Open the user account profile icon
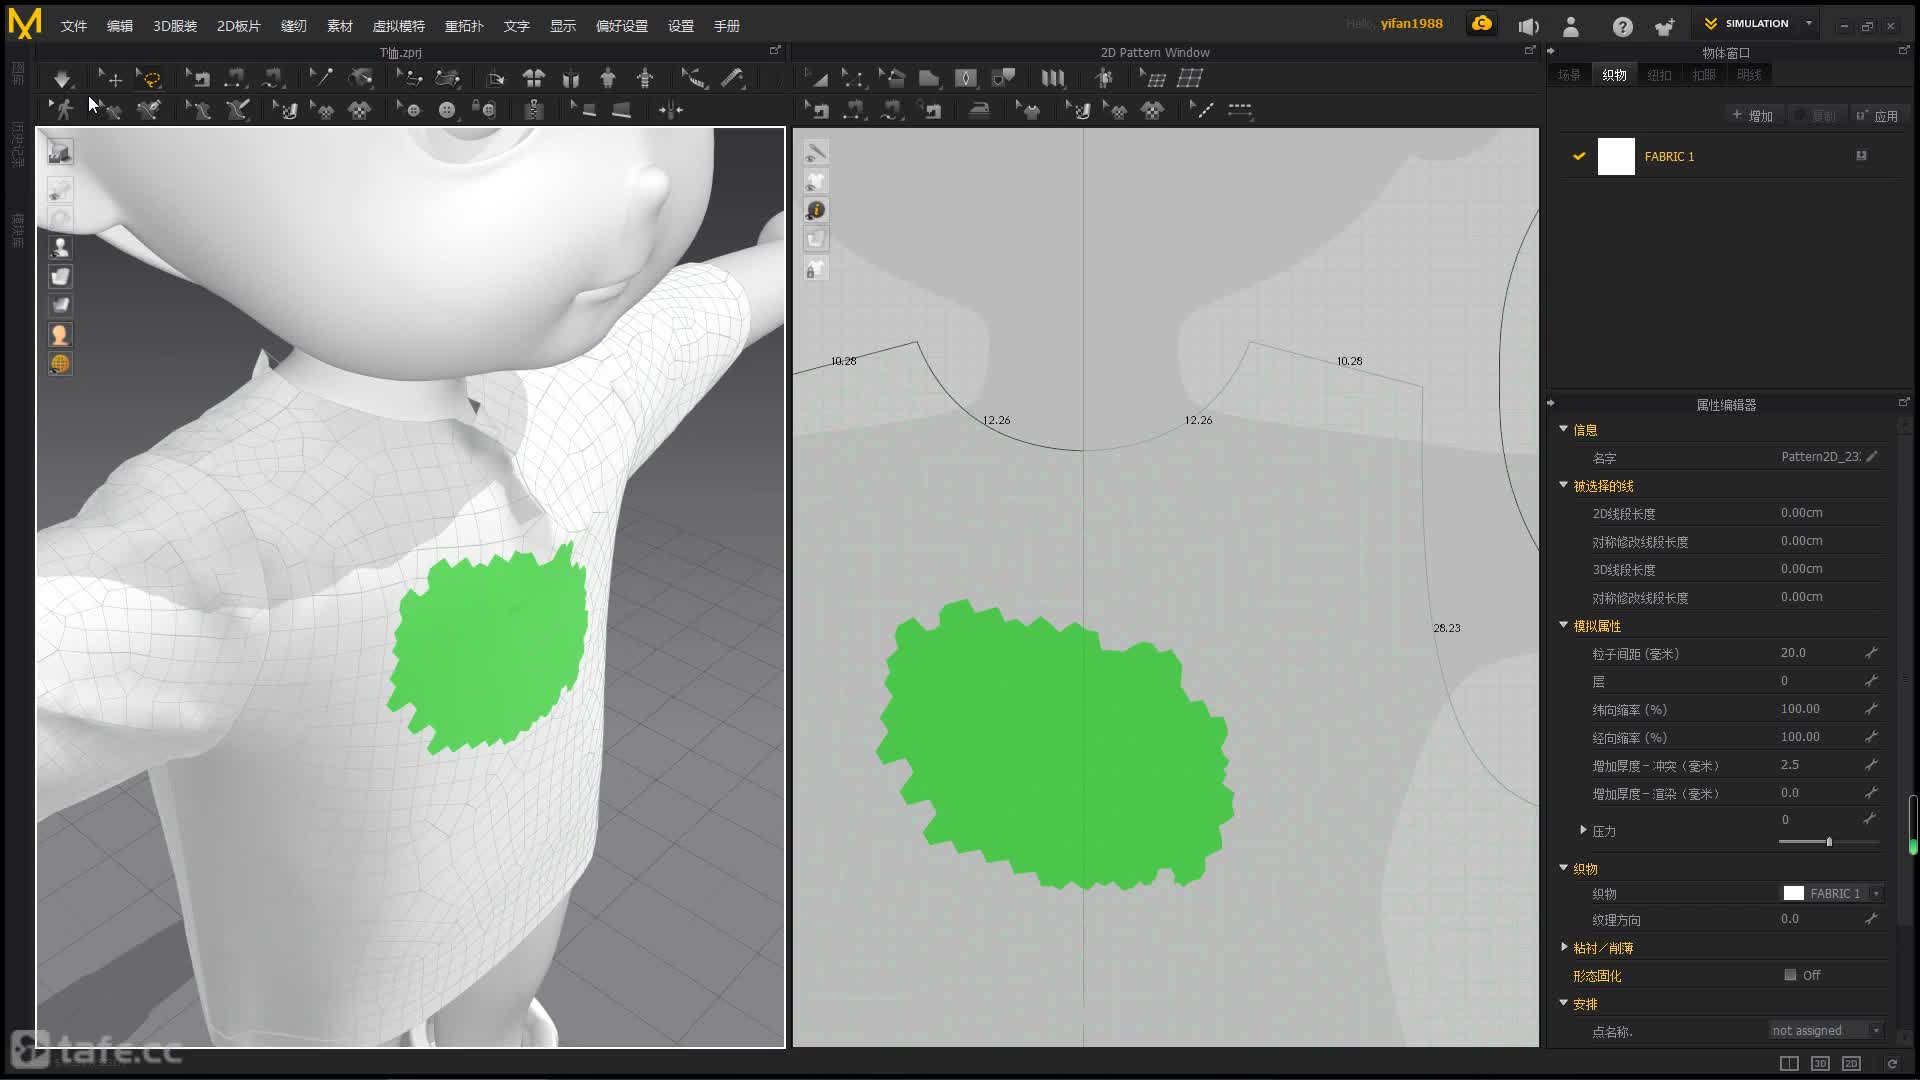The height and width of the screenshot is (1080, 1920). point(1571,27)
